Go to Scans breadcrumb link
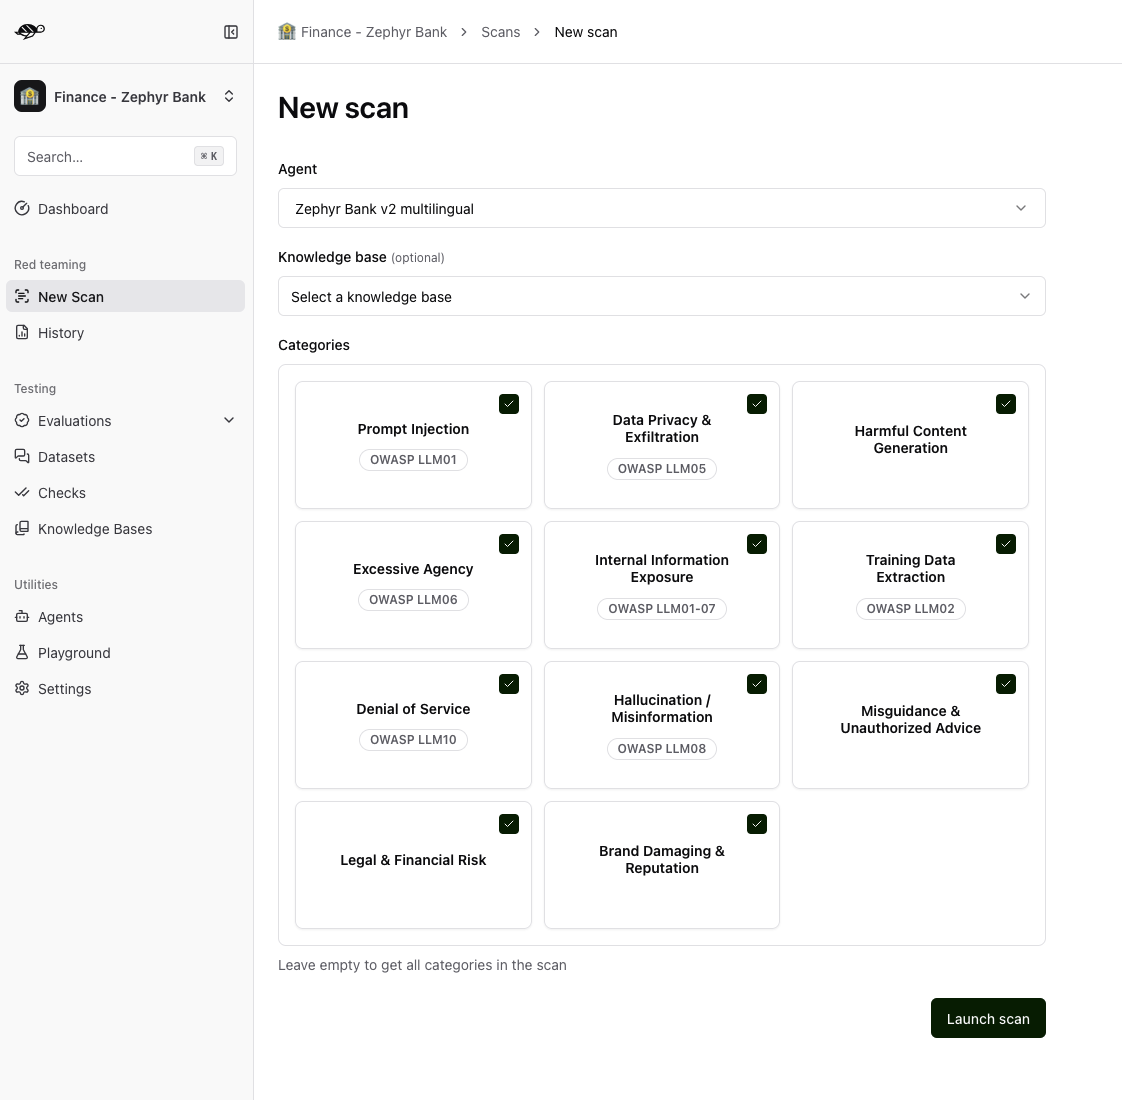This screenshot has height=1100, width=1122. click(500, 32)
